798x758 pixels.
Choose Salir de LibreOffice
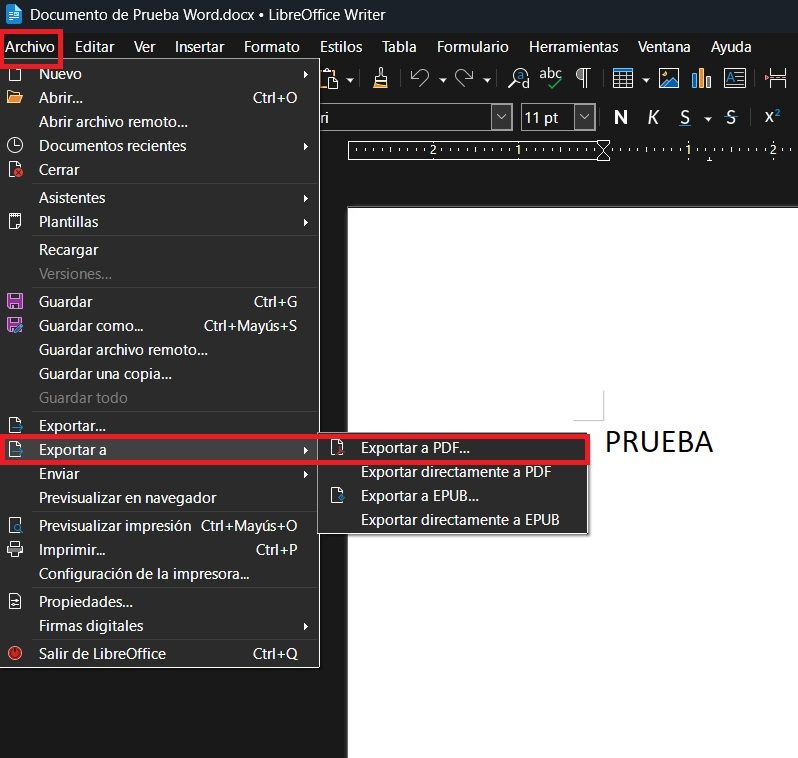coord(159,654)
